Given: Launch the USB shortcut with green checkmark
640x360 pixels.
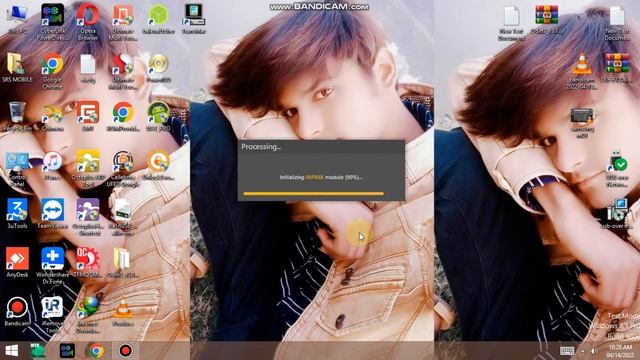Looking at the screenshot, I should (x=617, y=168).
